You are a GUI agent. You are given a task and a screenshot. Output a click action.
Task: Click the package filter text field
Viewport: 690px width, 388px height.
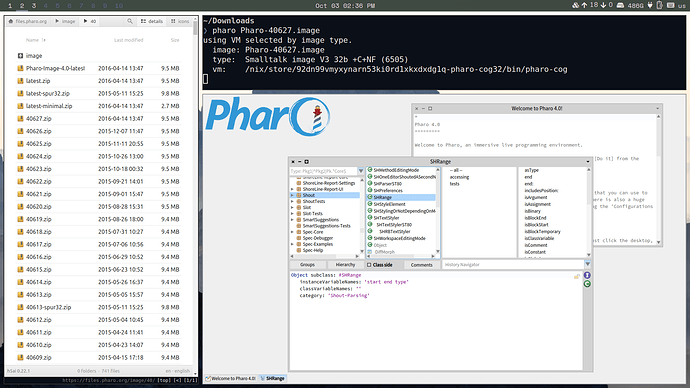(323, 171)
